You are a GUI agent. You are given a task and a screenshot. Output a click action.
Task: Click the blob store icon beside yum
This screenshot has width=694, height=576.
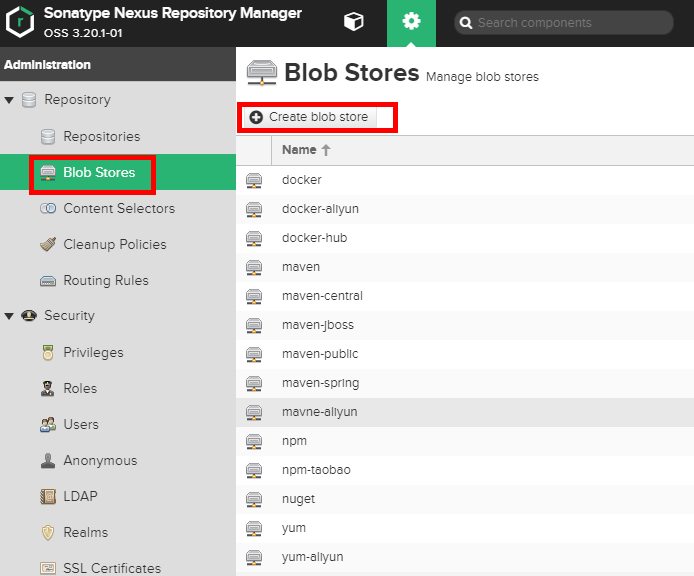point(254,528)
